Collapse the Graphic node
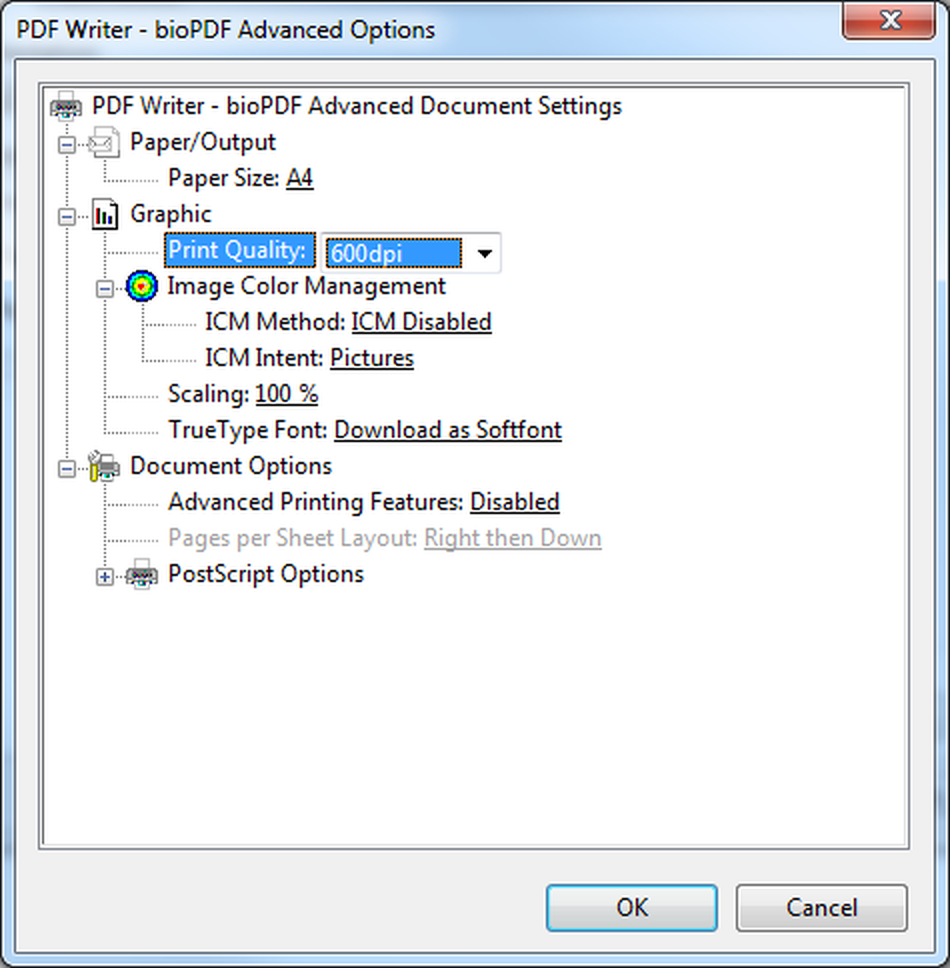950x968 pixels. [x=67, y=217]
